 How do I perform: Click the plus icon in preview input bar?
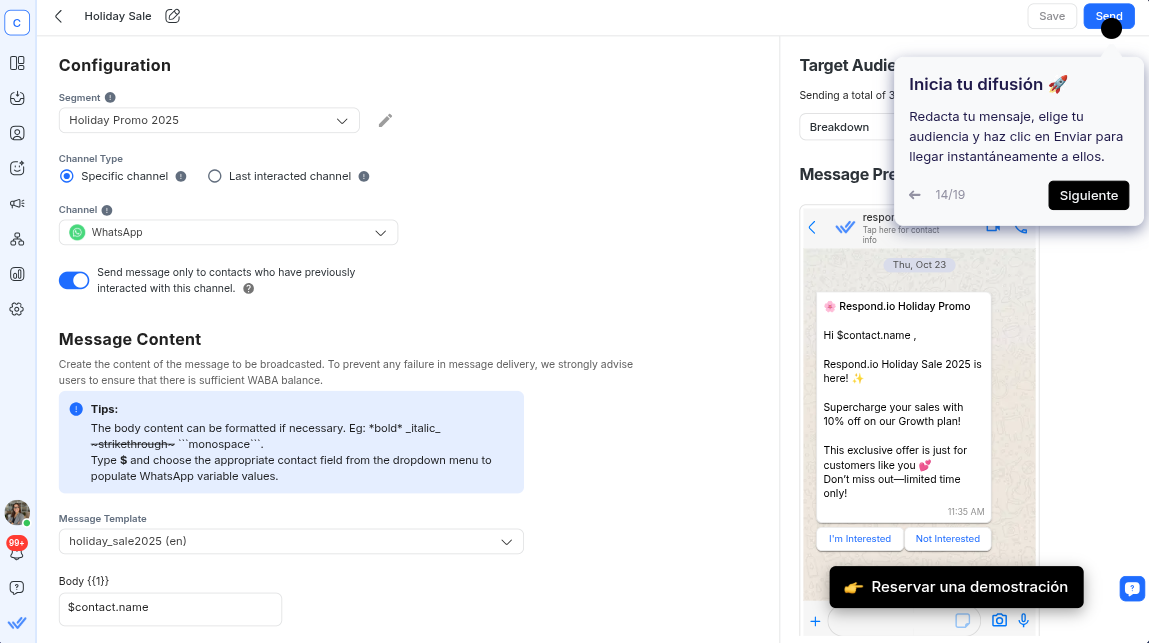pos(815,621)
